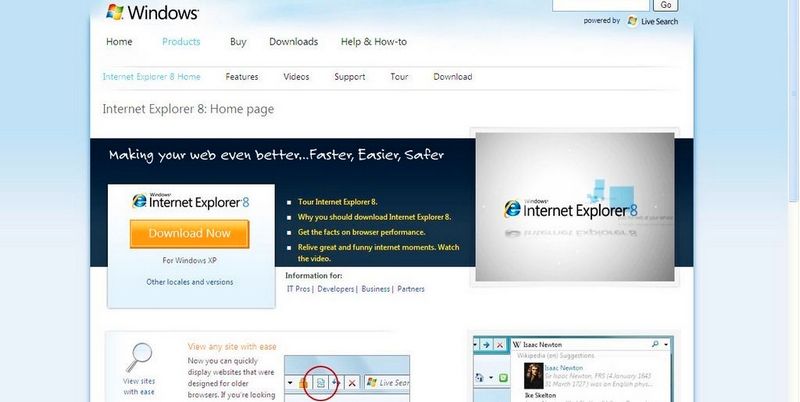
Task: Switch to the Tour tab
Action: click(x=399, y=77)
